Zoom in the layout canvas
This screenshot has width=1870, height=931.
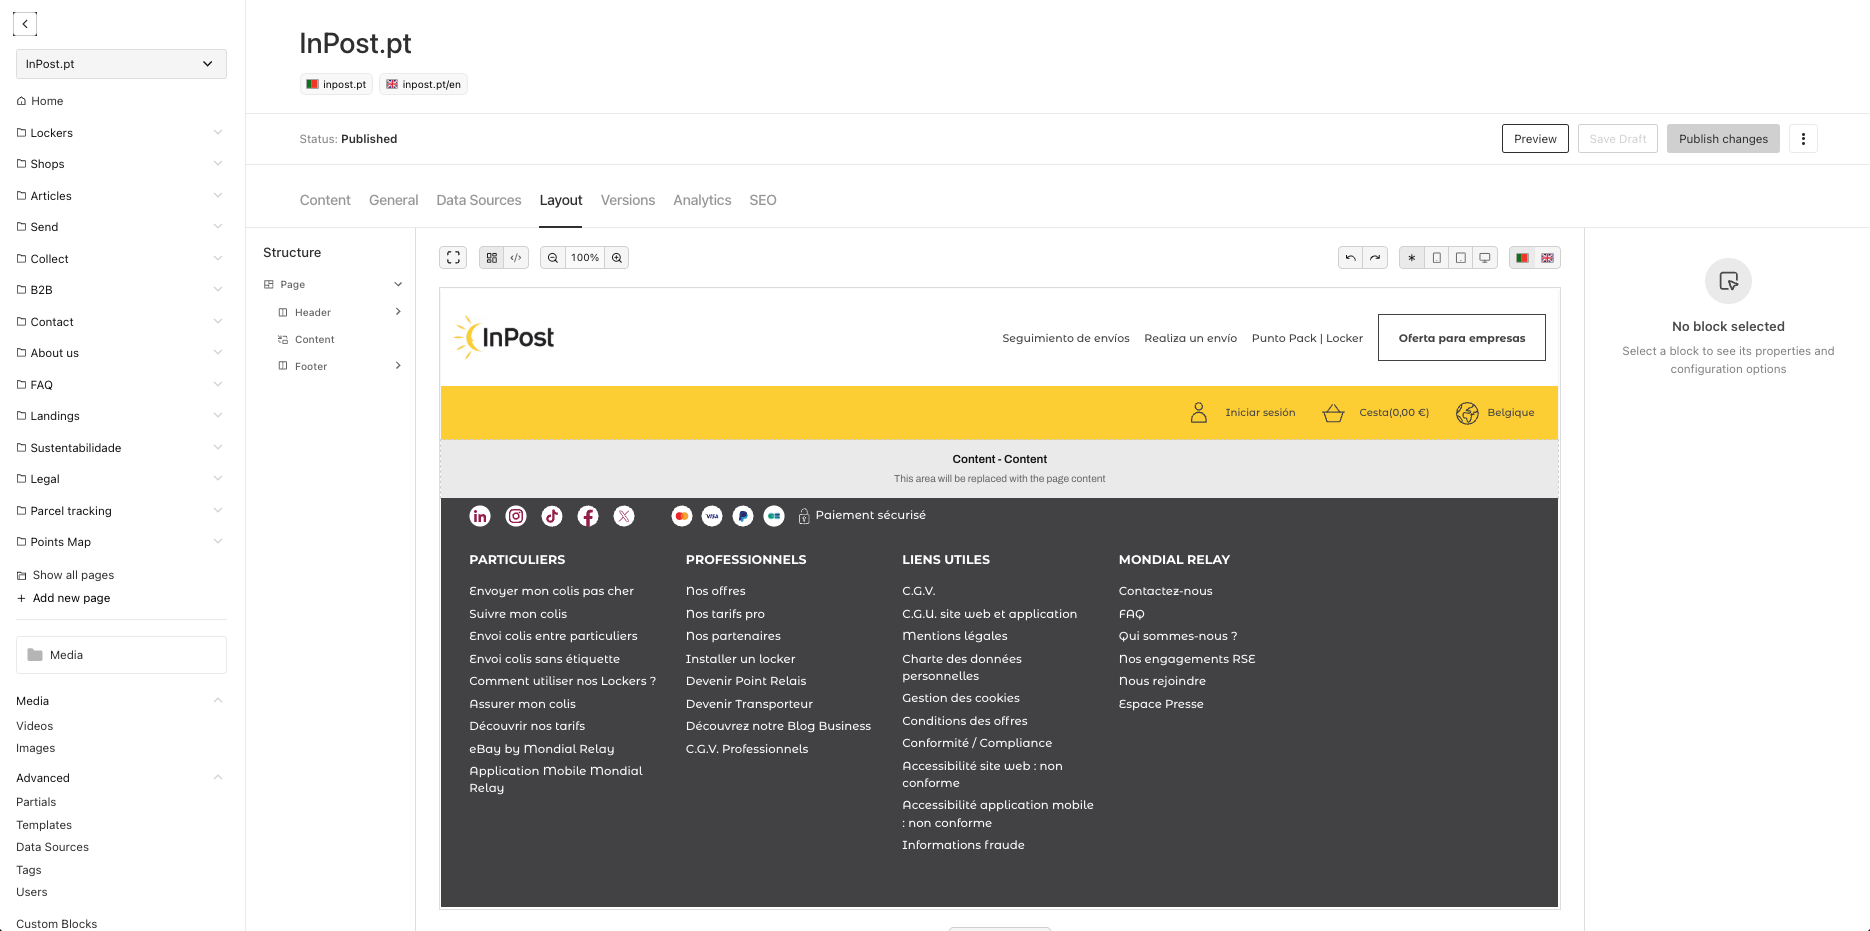[x=617, y=258]
